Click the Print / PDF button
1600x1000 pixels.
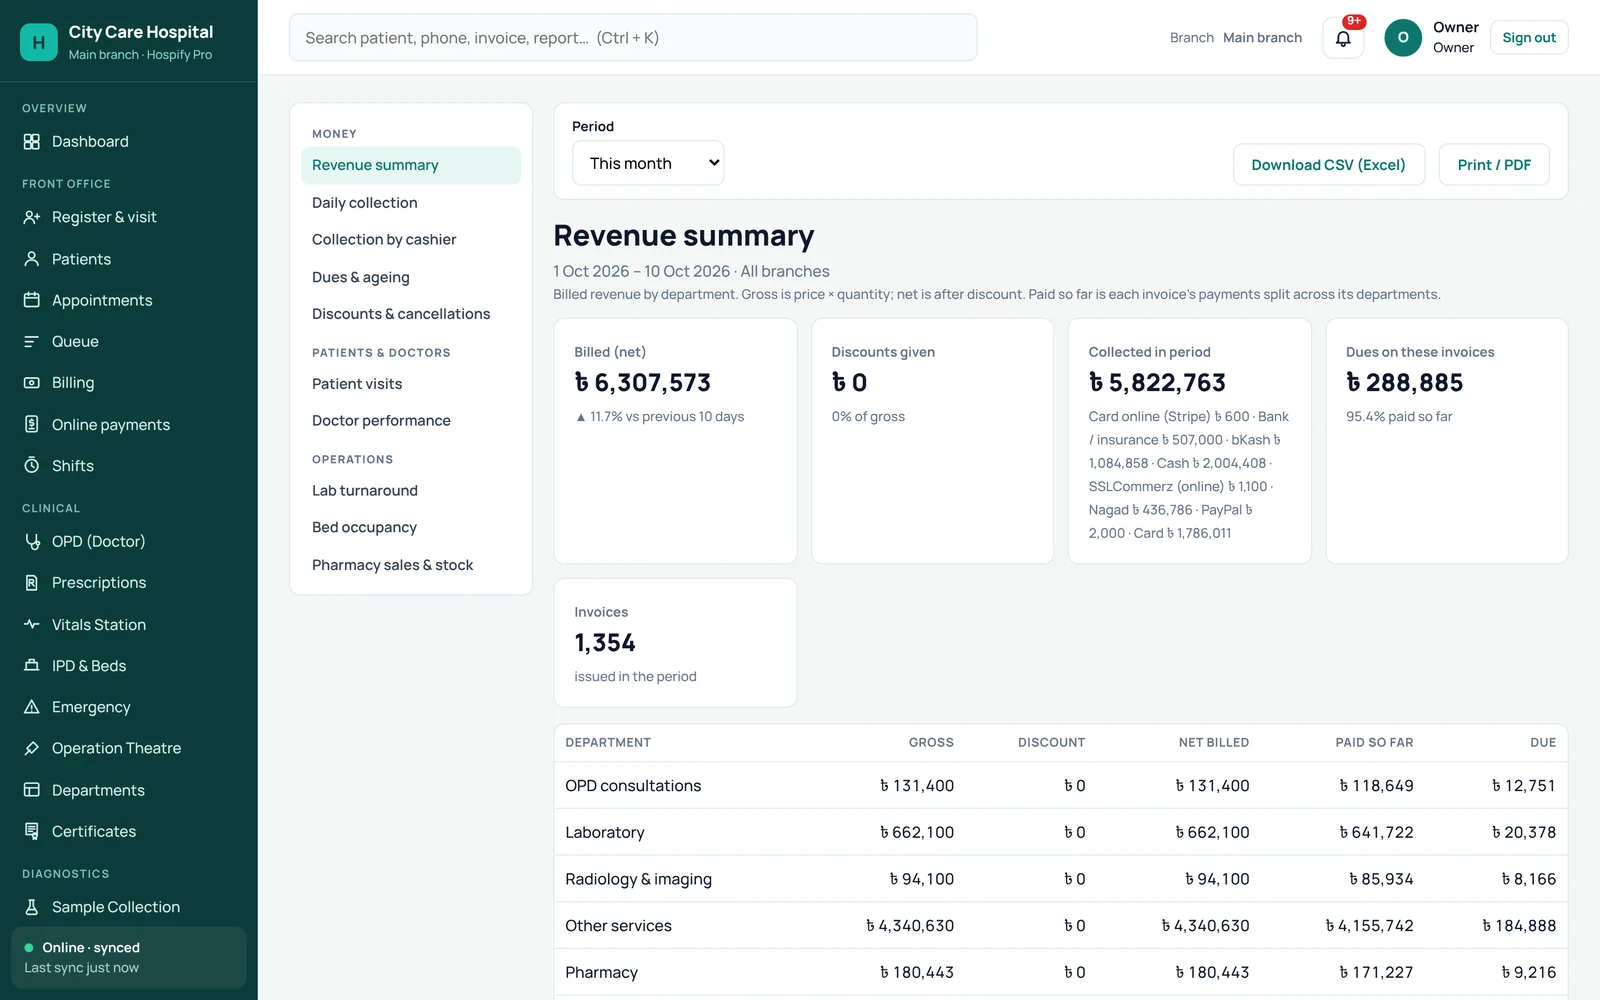click(1494, 165)
